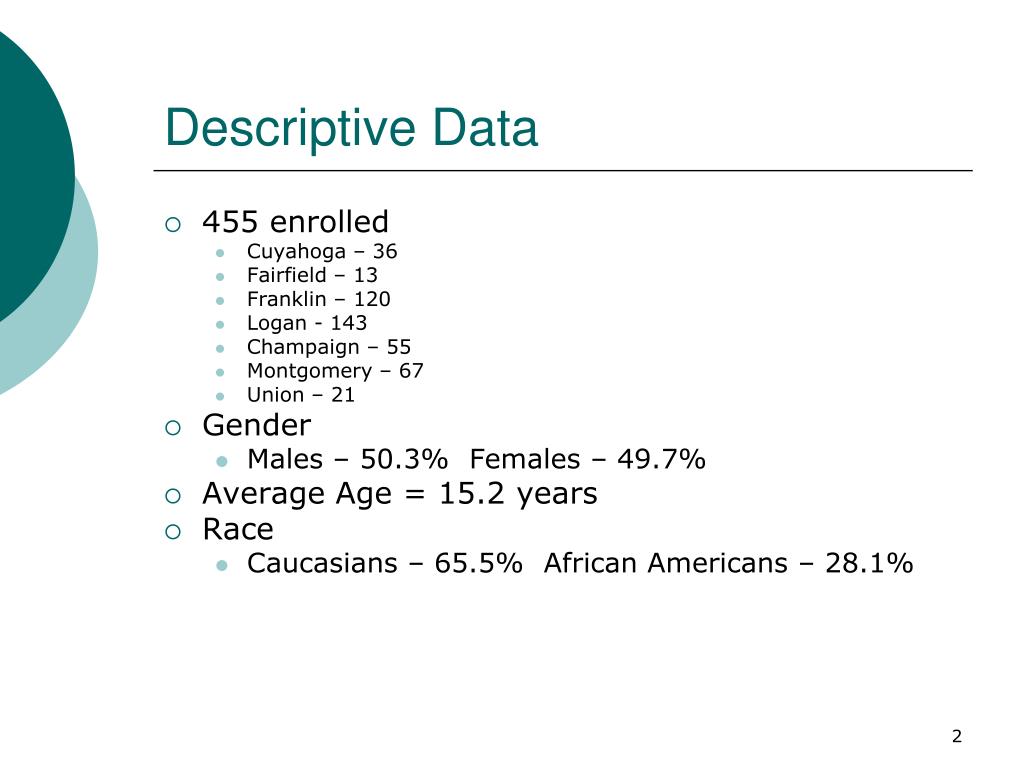1024x768 pixels.
Task: Select the Average Age = 15.2 years line
Action: point(400,494)
